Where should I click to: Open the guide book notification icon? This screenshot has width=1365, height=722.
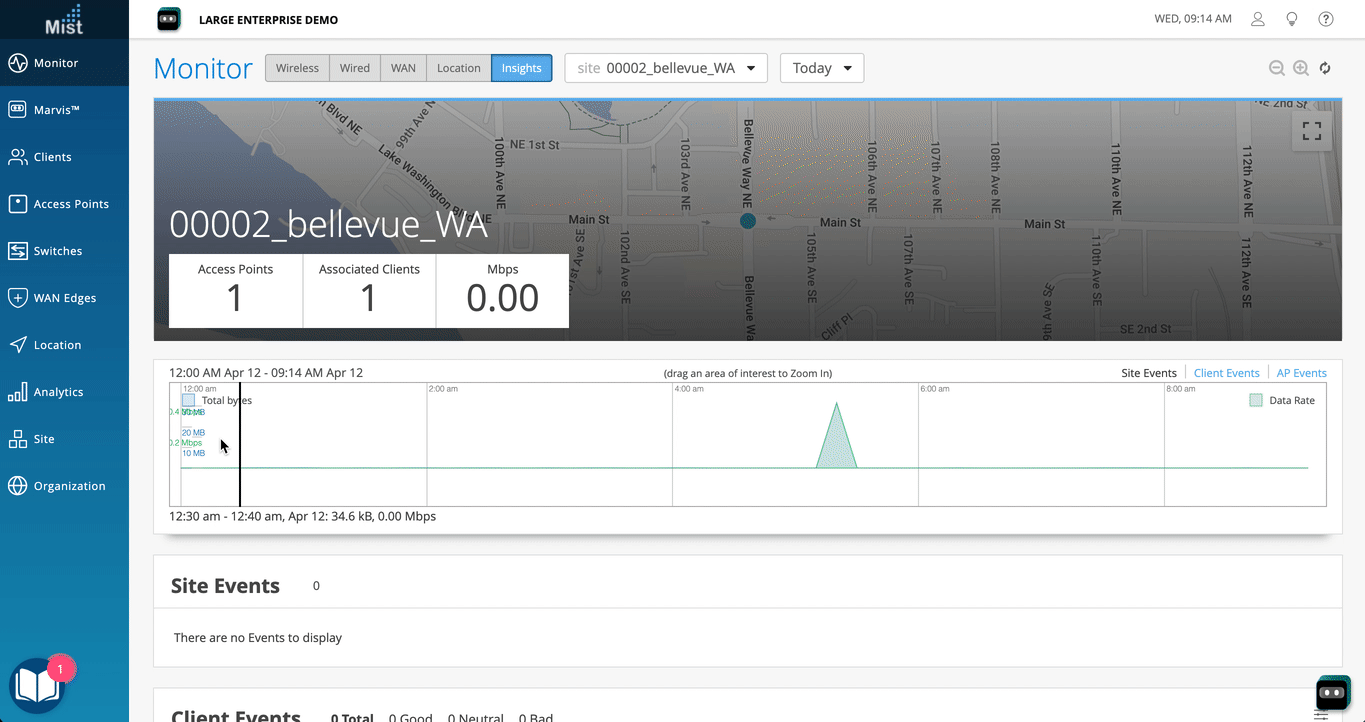[37, 686]
